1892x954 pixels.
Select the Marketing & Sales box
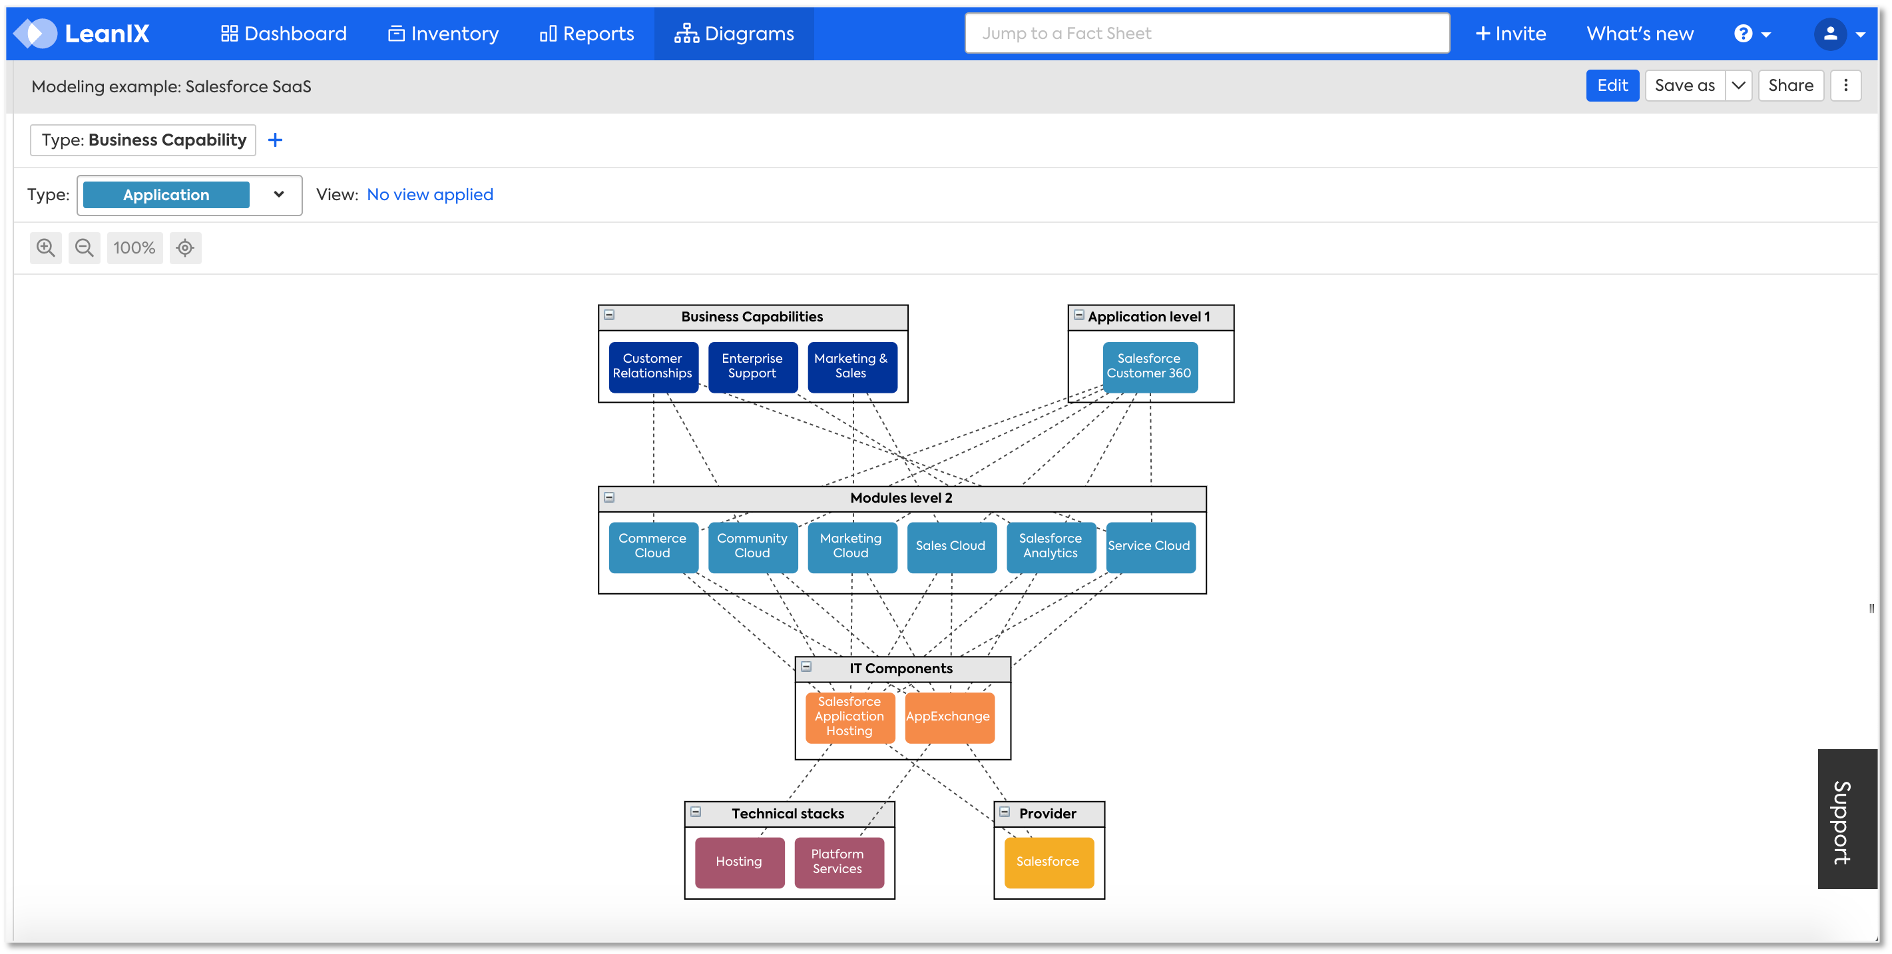851,367
